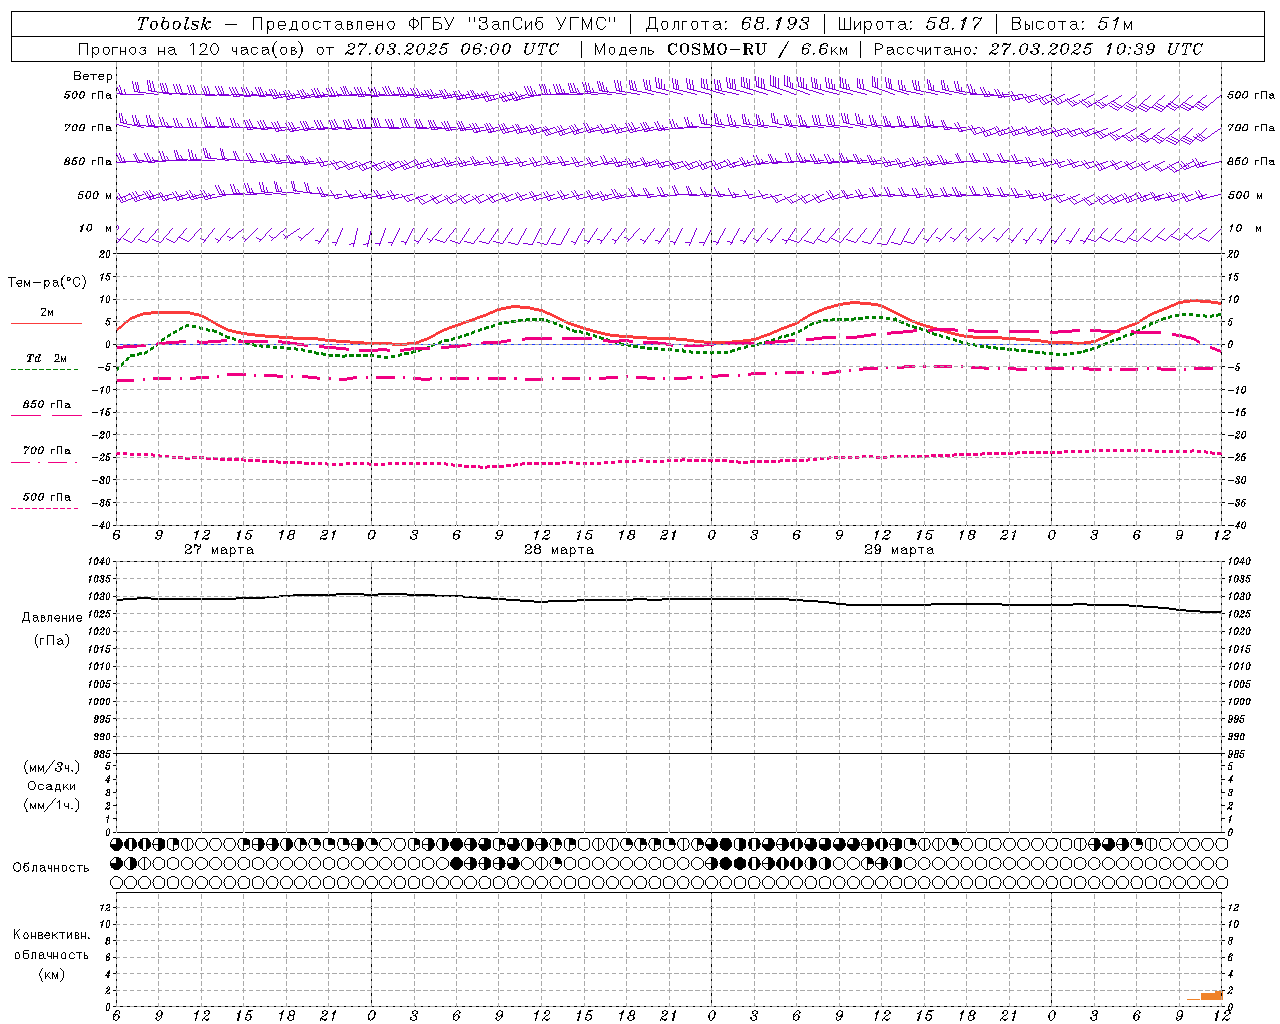1280x1024 pixels.
Task: Click the Рассчитано: 27.03.2025 10:39 UTC timestamp
Action: (x=1038, y=49)
